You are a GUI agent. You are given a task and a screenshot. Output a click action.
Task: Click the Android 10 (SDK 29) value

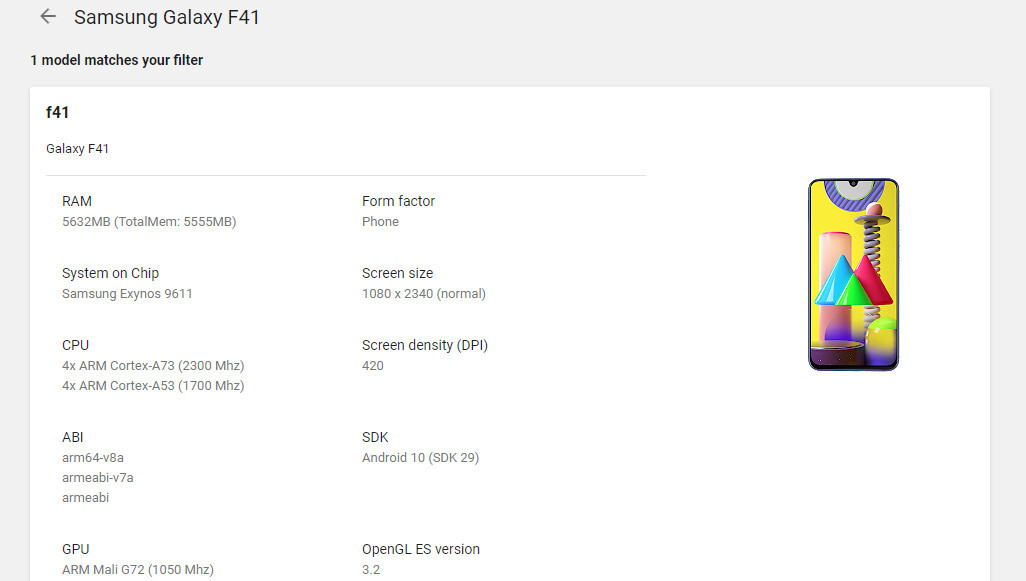pyautogui.click(x=421, y=458)
